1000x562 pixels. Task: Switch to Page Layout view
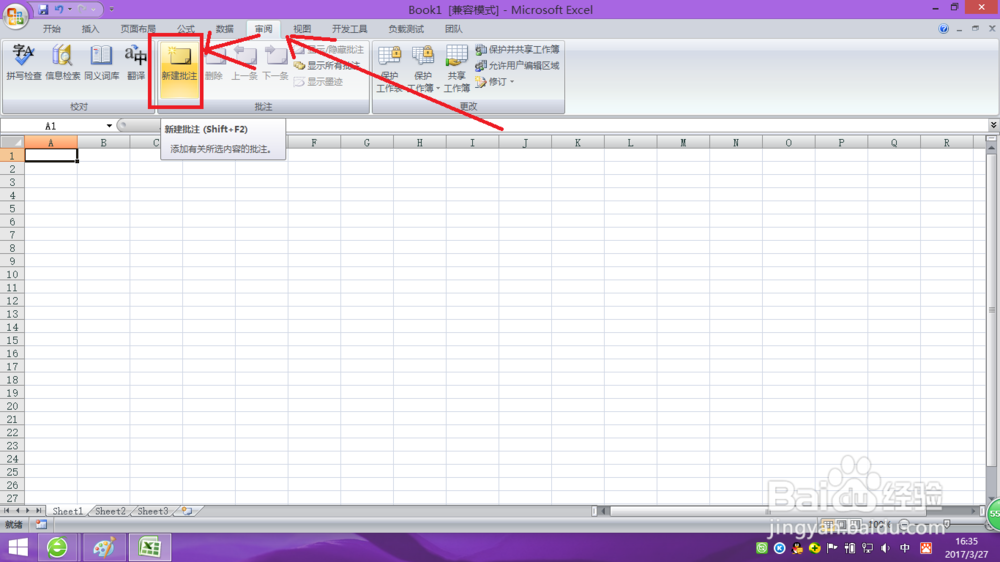point(842,524)
